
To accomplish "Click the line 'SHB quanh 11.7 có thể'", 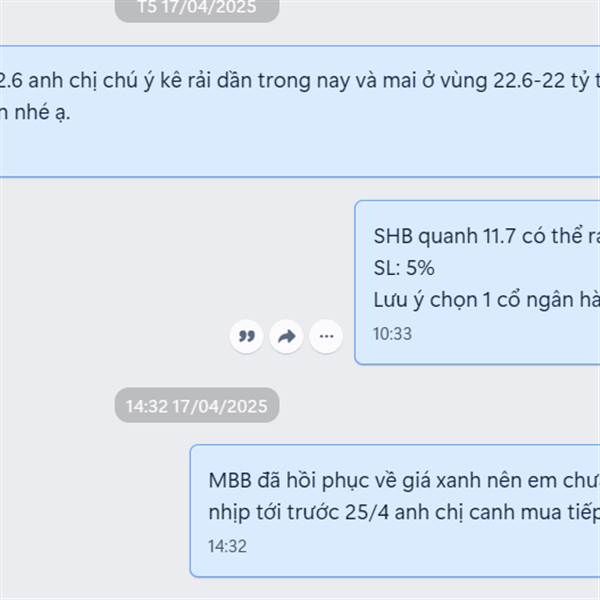I will (x=486, y=236).
